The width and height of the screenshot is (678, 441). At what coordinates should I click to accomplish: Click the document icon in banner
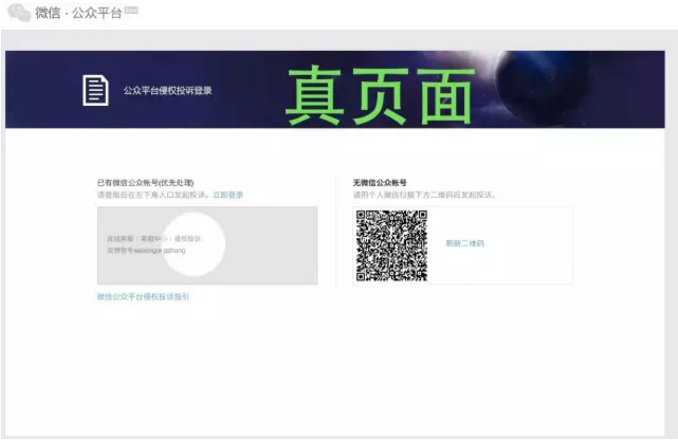pyautogui.click(x=95, y=90)
